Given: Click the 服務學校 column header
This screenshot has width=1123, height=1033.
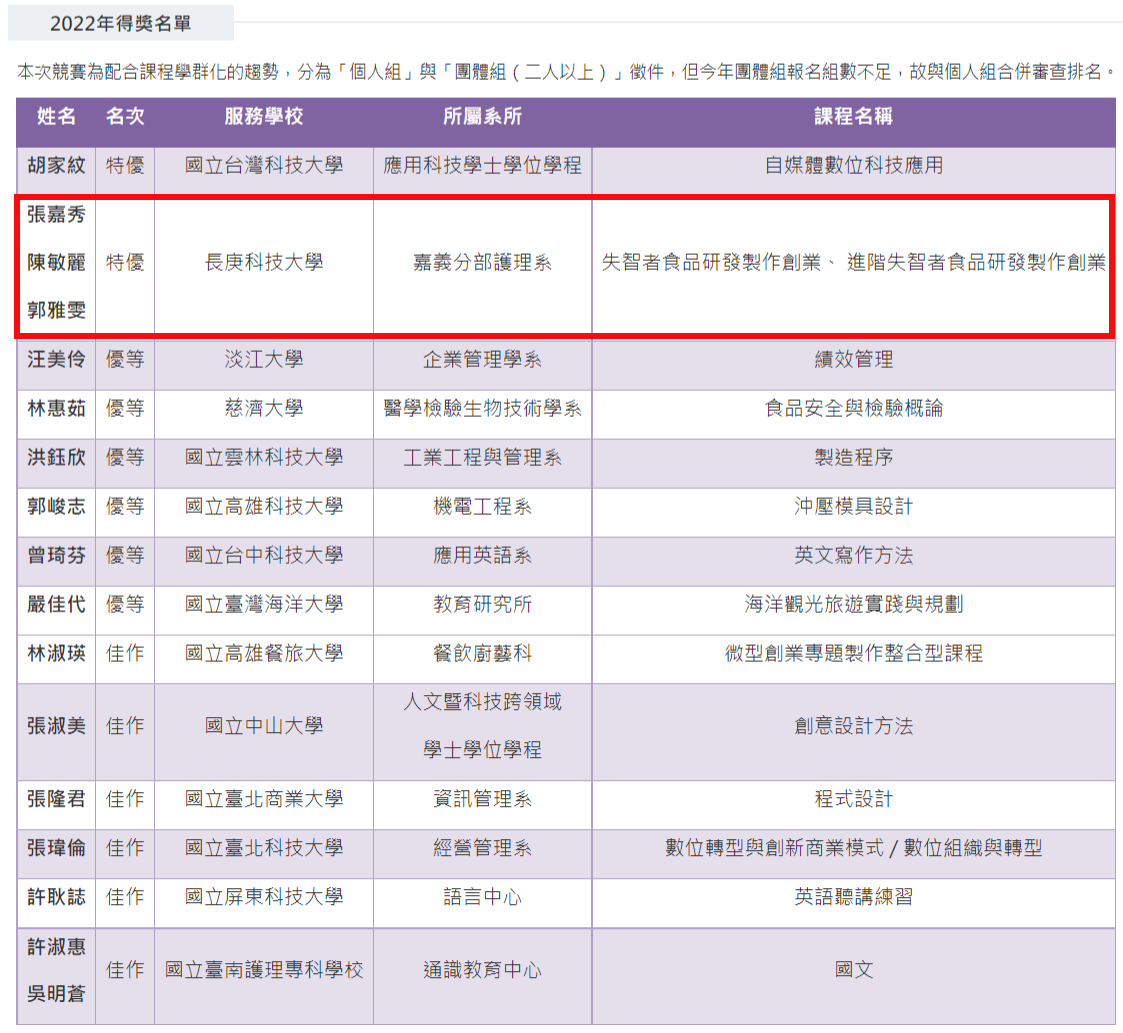Looking at the screenshot, I should [x=264, y=116].
